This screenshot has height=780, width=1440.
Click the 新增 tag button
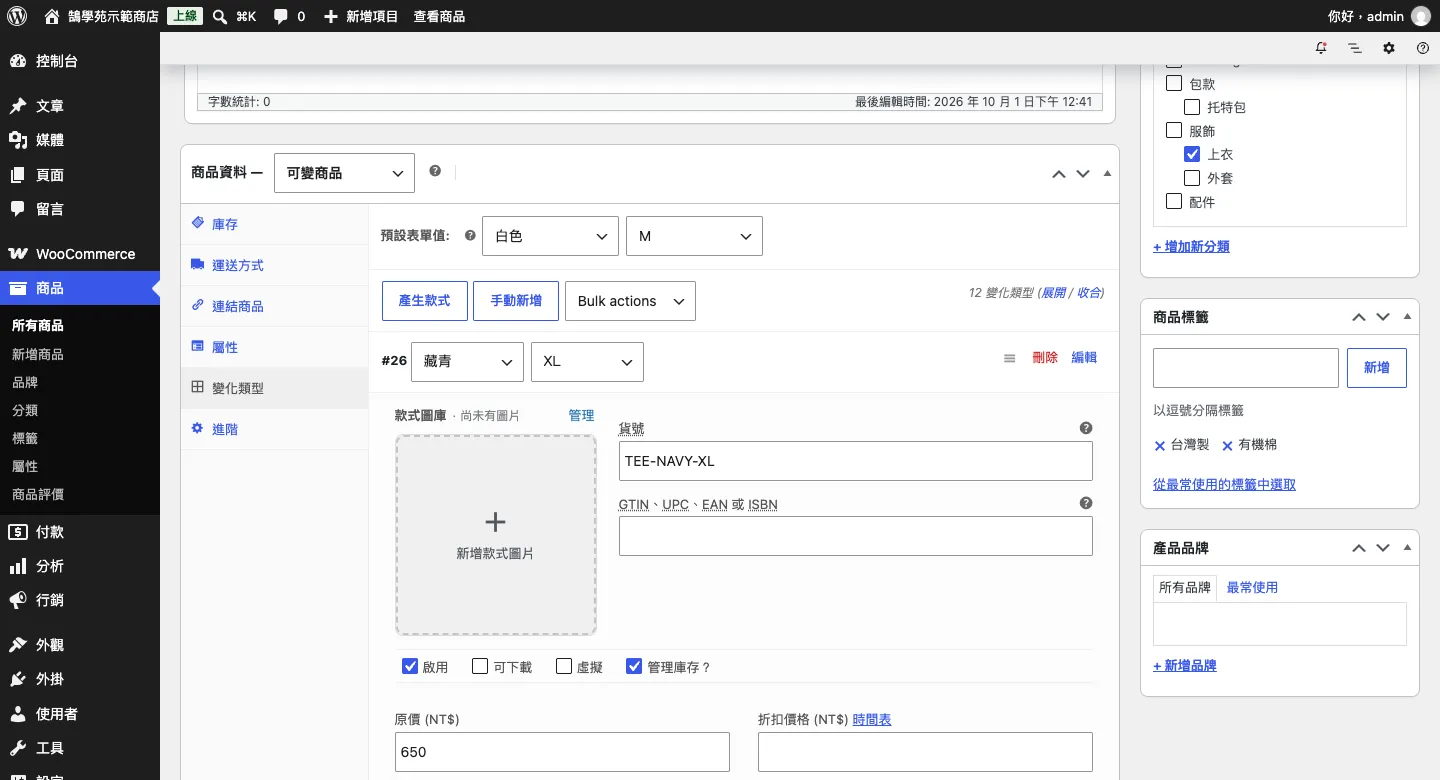pyautogui.click(x=1377, y=368)
